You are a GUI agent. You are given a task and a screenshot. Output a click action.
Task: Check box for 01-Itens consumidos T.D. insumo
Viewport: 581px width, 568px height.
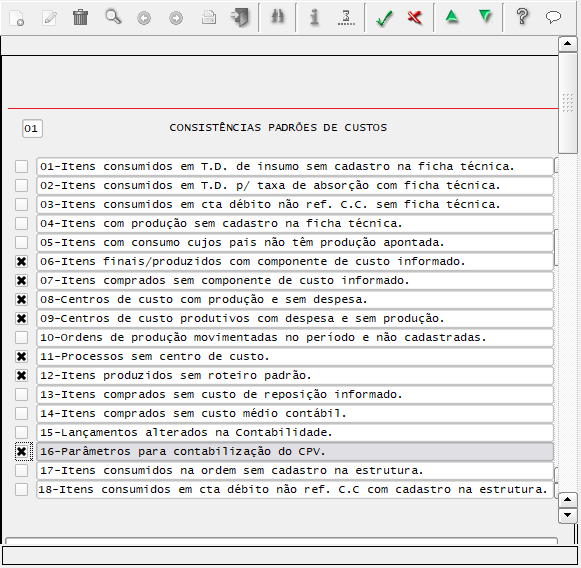[x=21, y=166]
